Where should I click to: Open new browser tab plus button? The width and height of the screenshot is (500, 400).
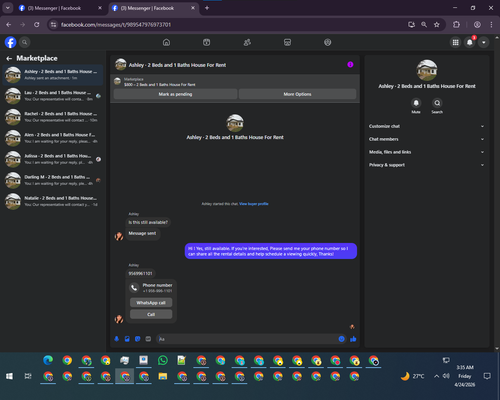click(x=207, y=8)
